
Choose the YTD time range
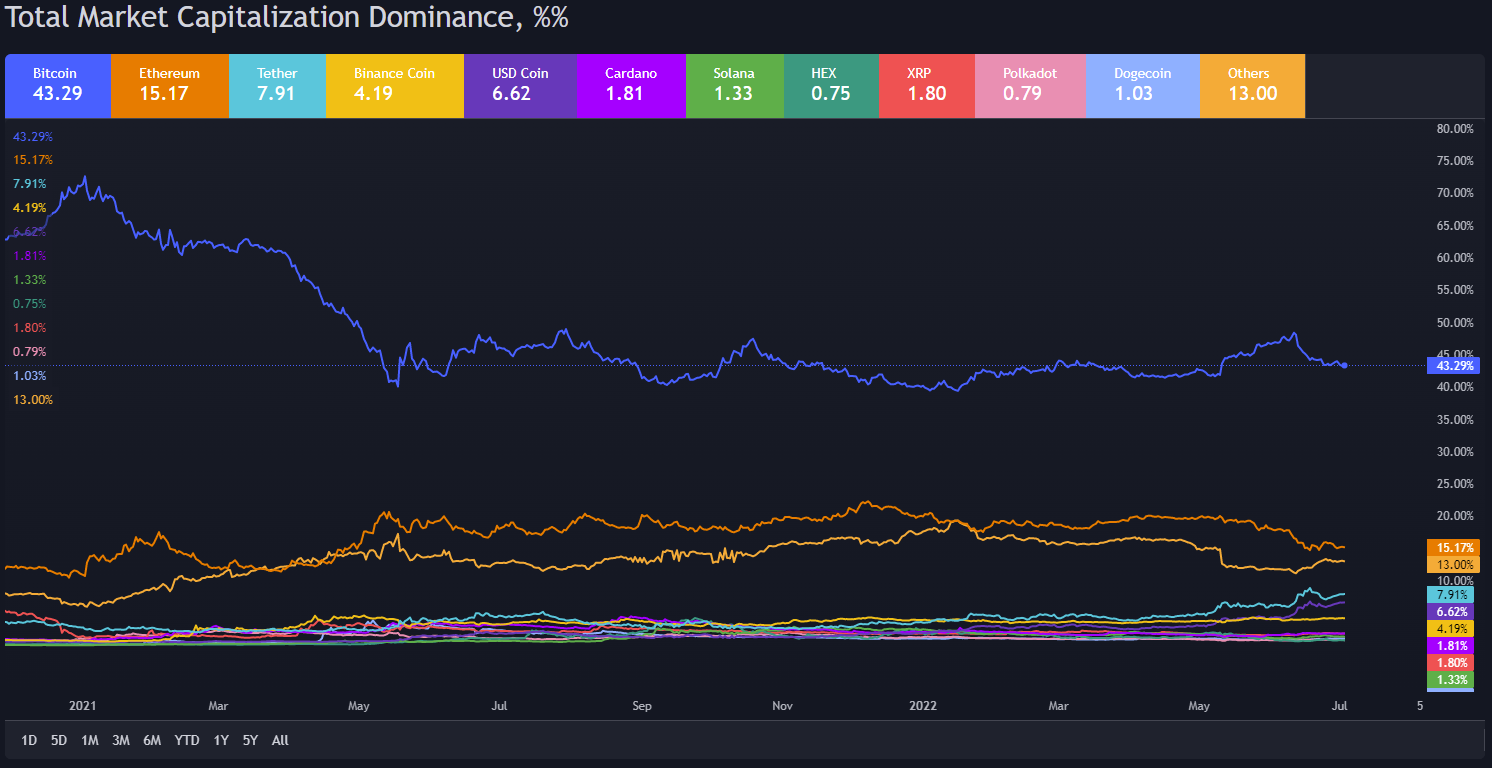(x=186, y=741)
